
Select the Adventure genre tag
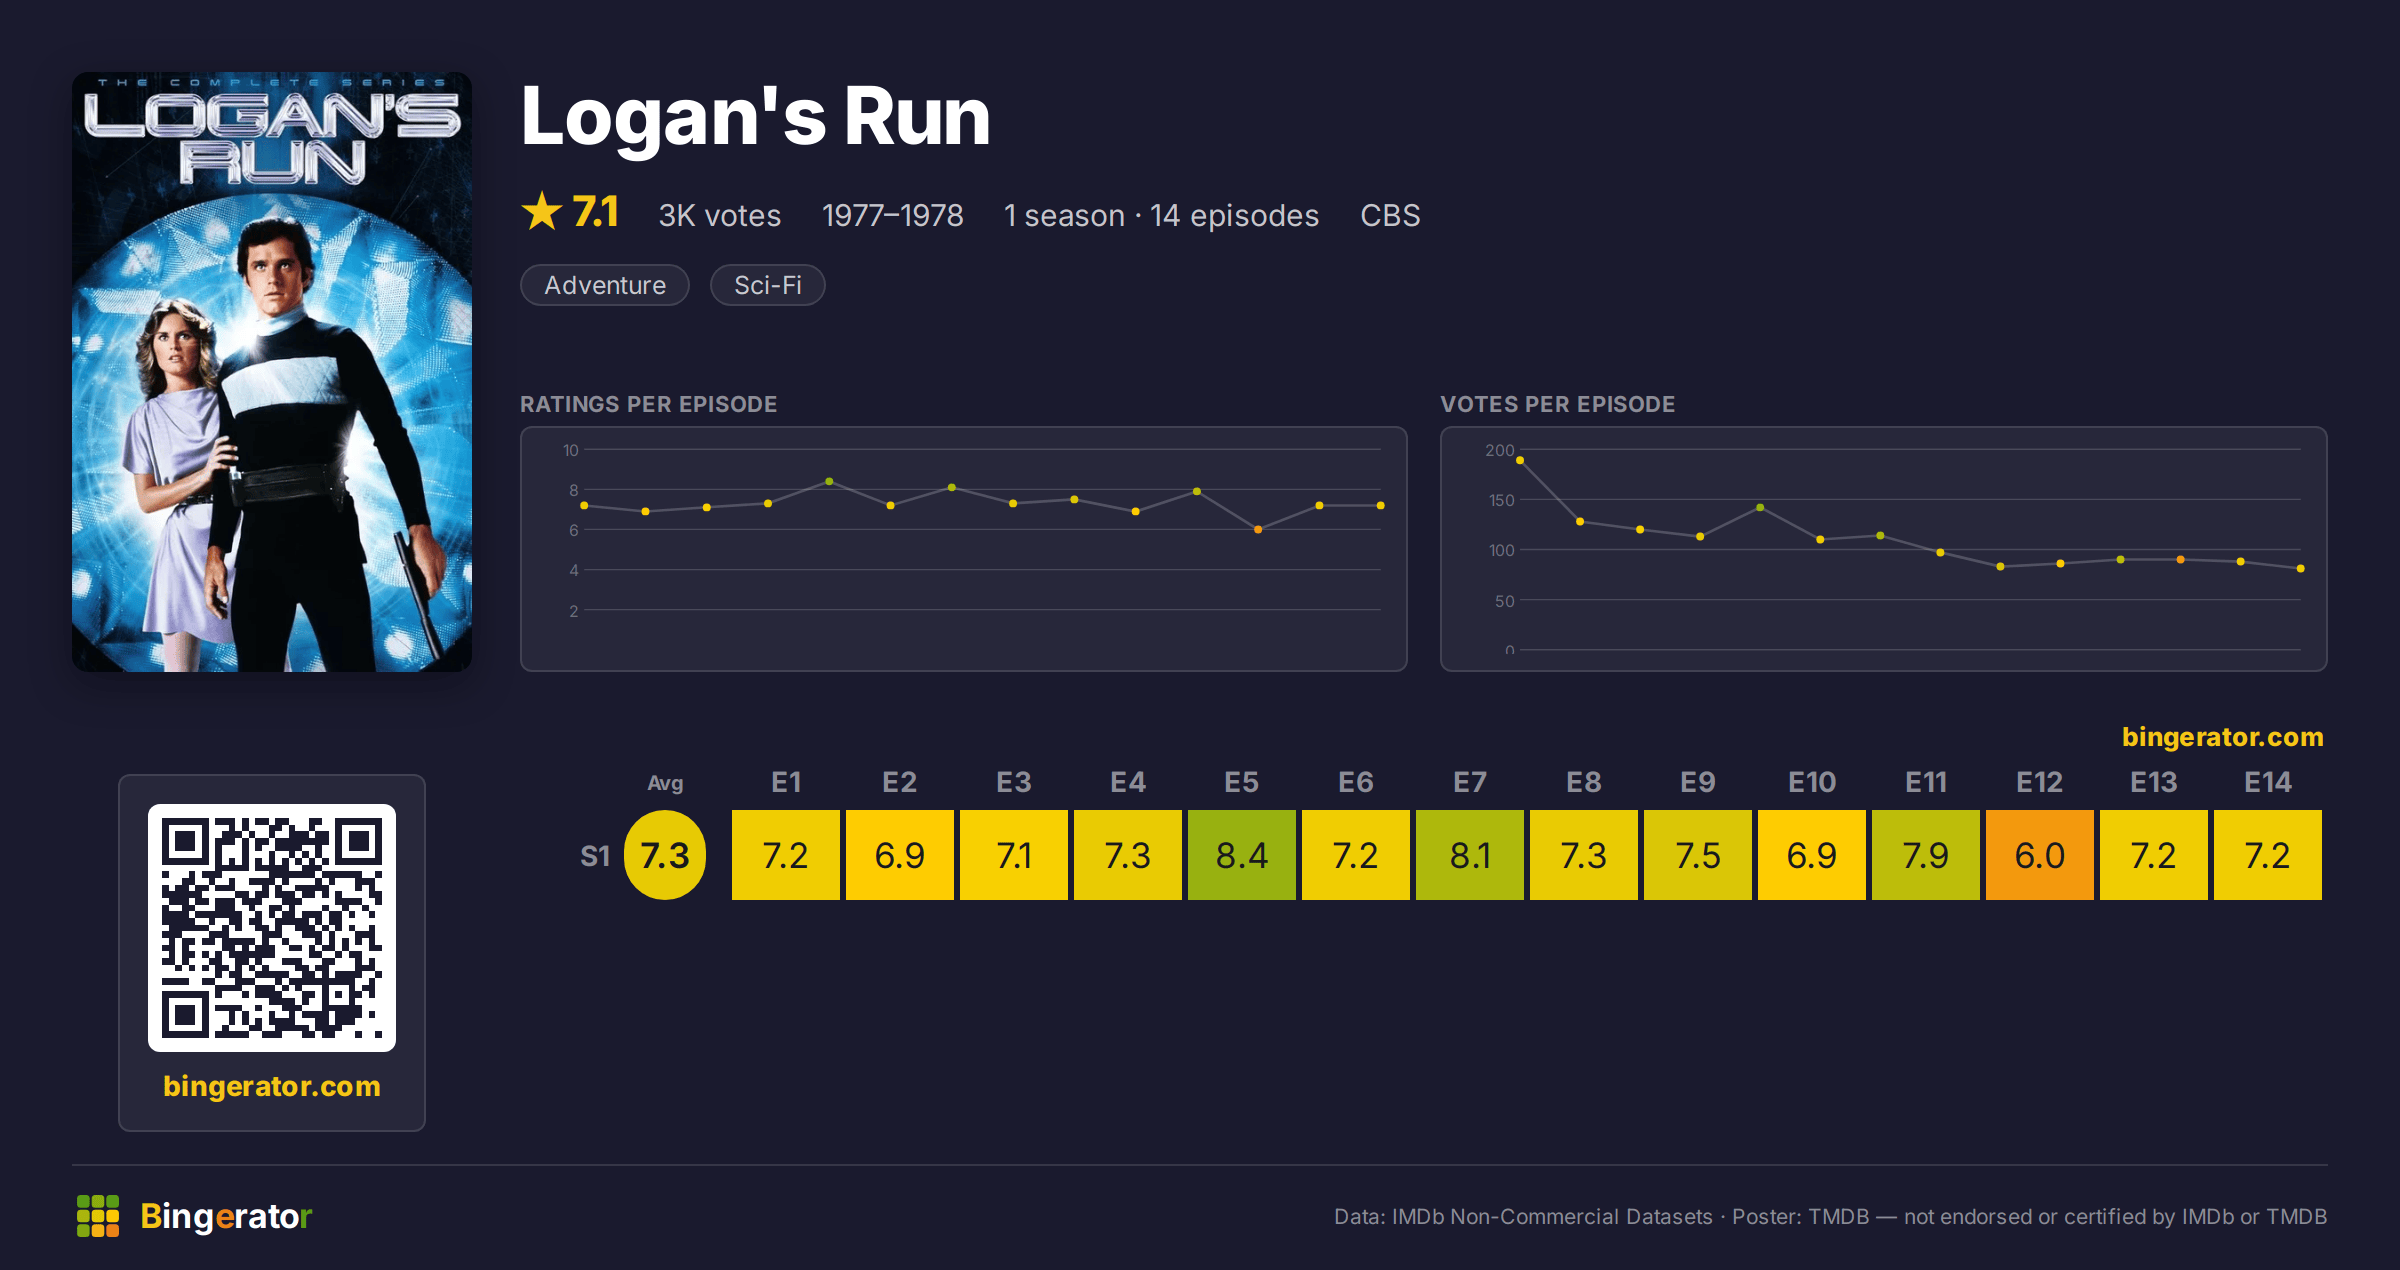tap(605, 285)
